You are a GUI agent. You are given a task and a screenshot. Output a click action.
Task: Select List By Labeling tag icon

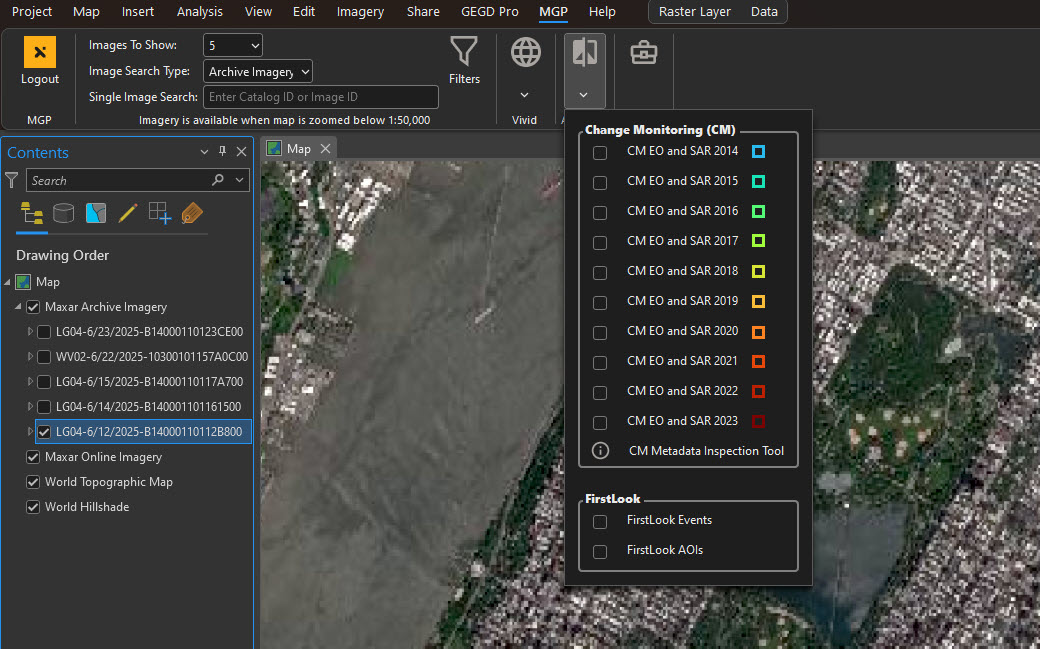pos(192,213)
